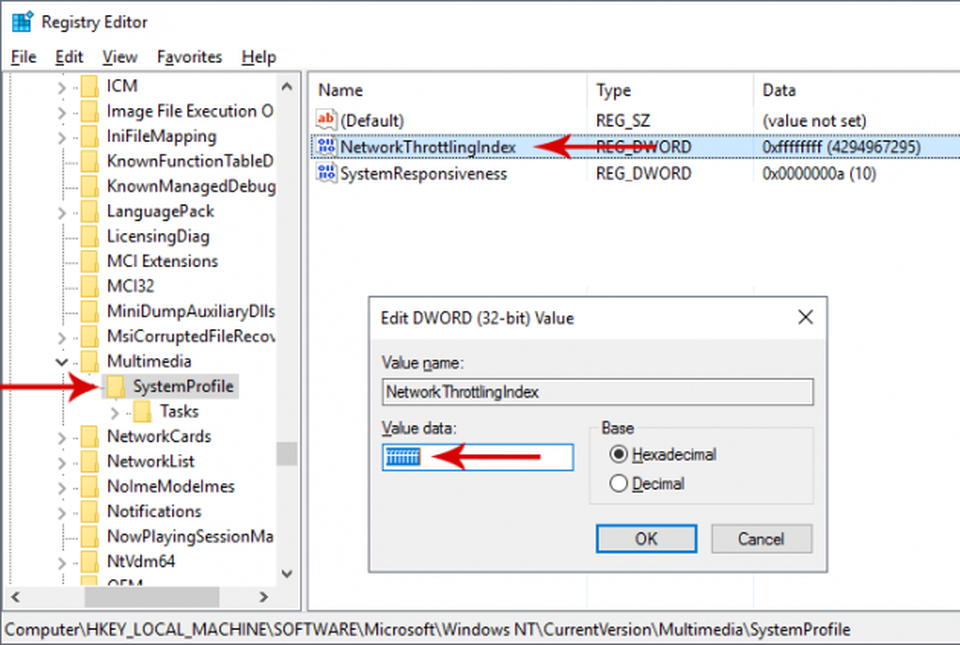Viewport: 960px width, 645px height.
Task: Expand the Notifications key
Action: pos(61,513)
